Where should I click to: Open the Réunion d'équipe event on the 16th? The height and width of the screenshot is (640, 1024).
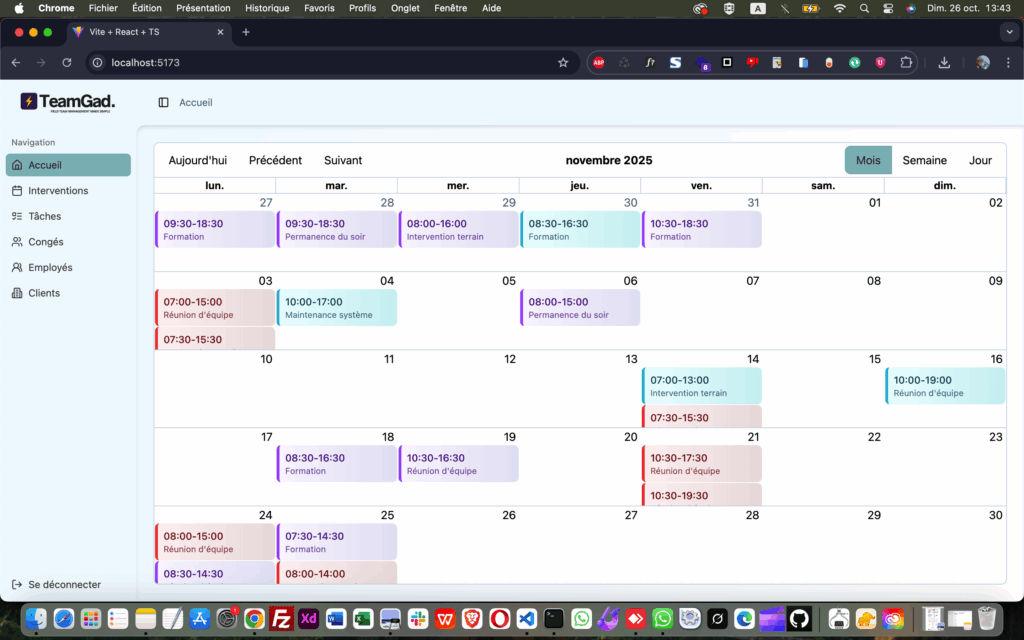point(945,386)
